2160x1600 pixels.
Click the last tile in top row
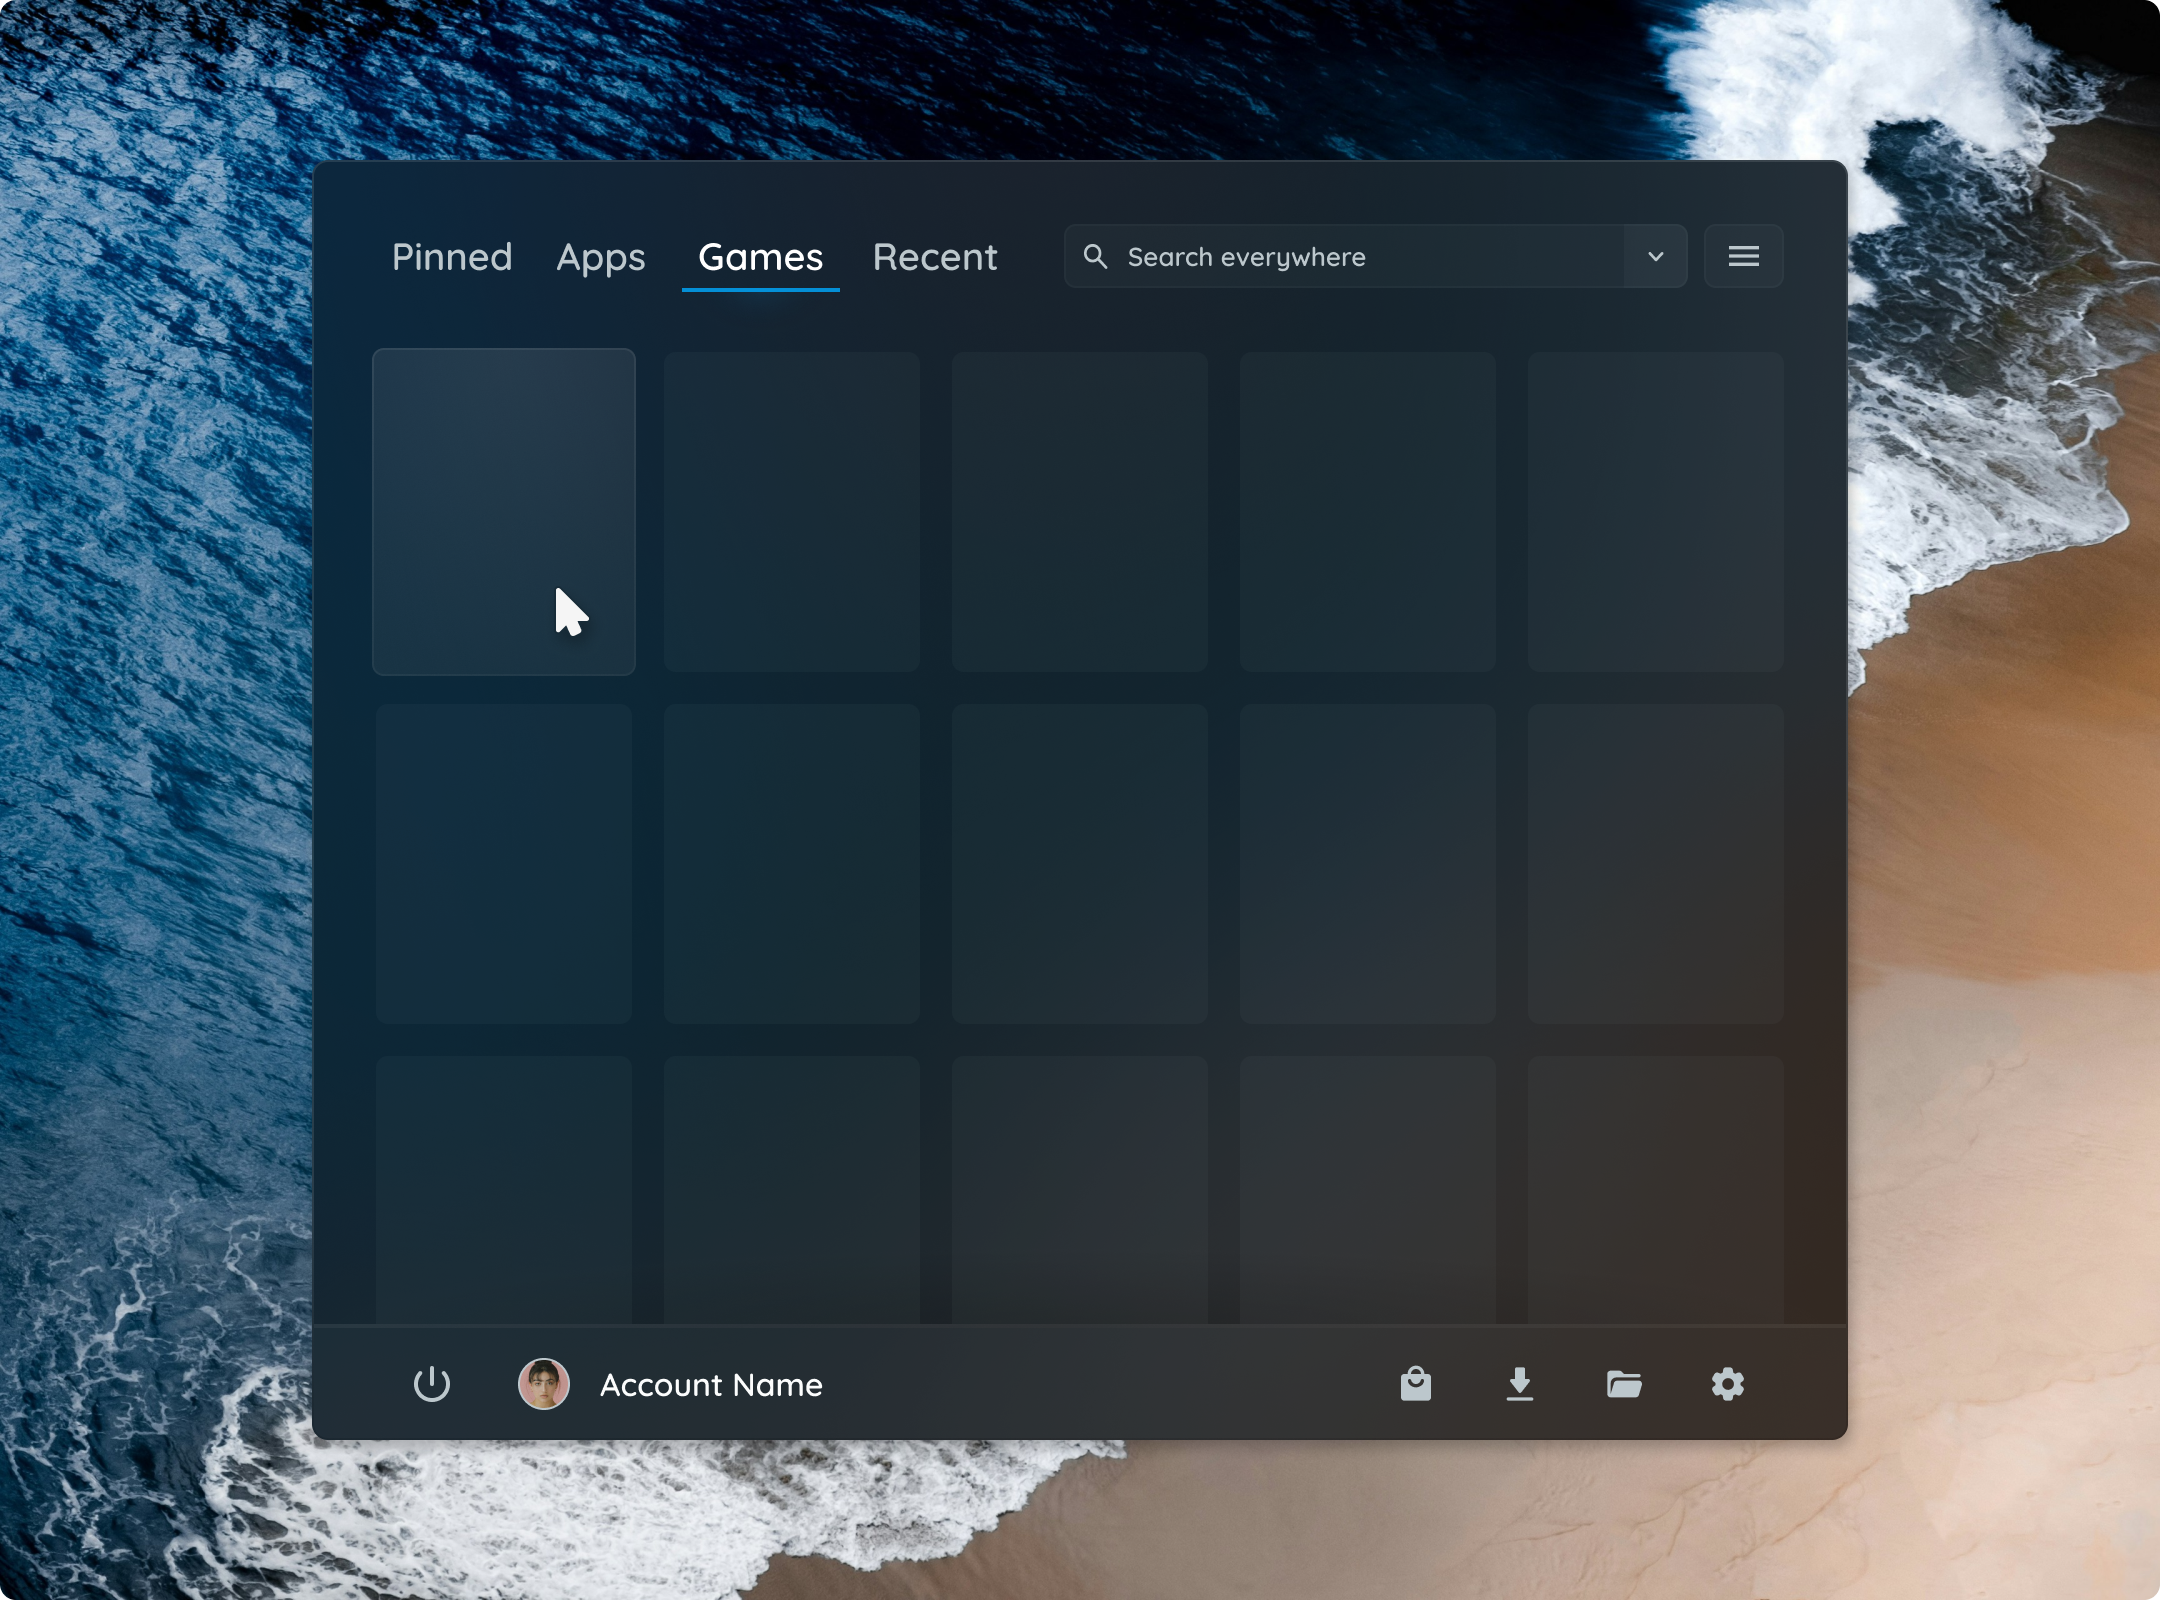[1655, 510]
